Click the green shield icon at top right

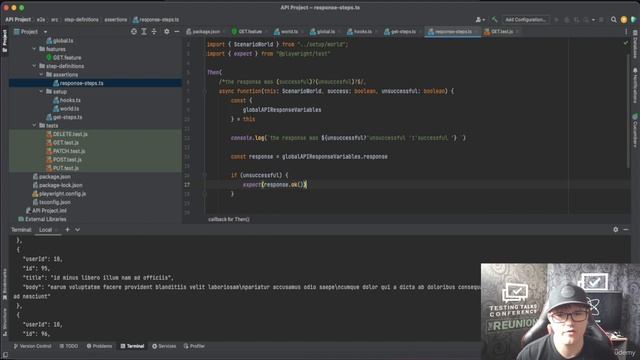pyautogui.click(x=633, y=19)
